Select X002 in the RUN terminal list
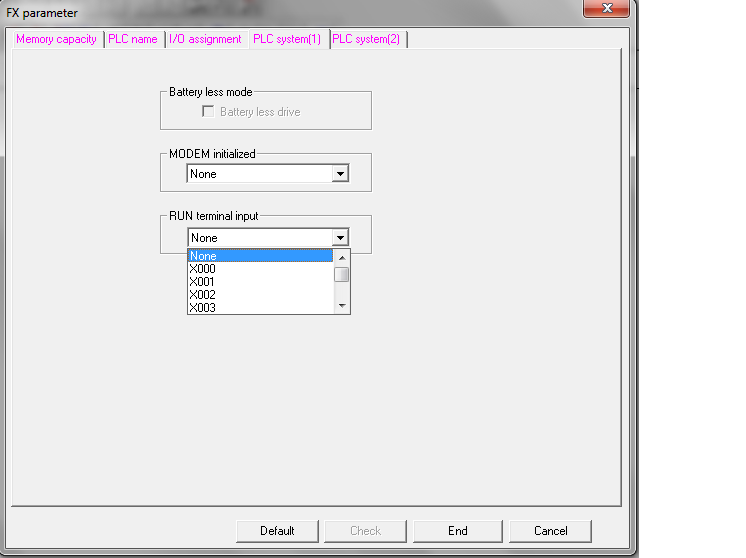 click(x=260, y=295)
